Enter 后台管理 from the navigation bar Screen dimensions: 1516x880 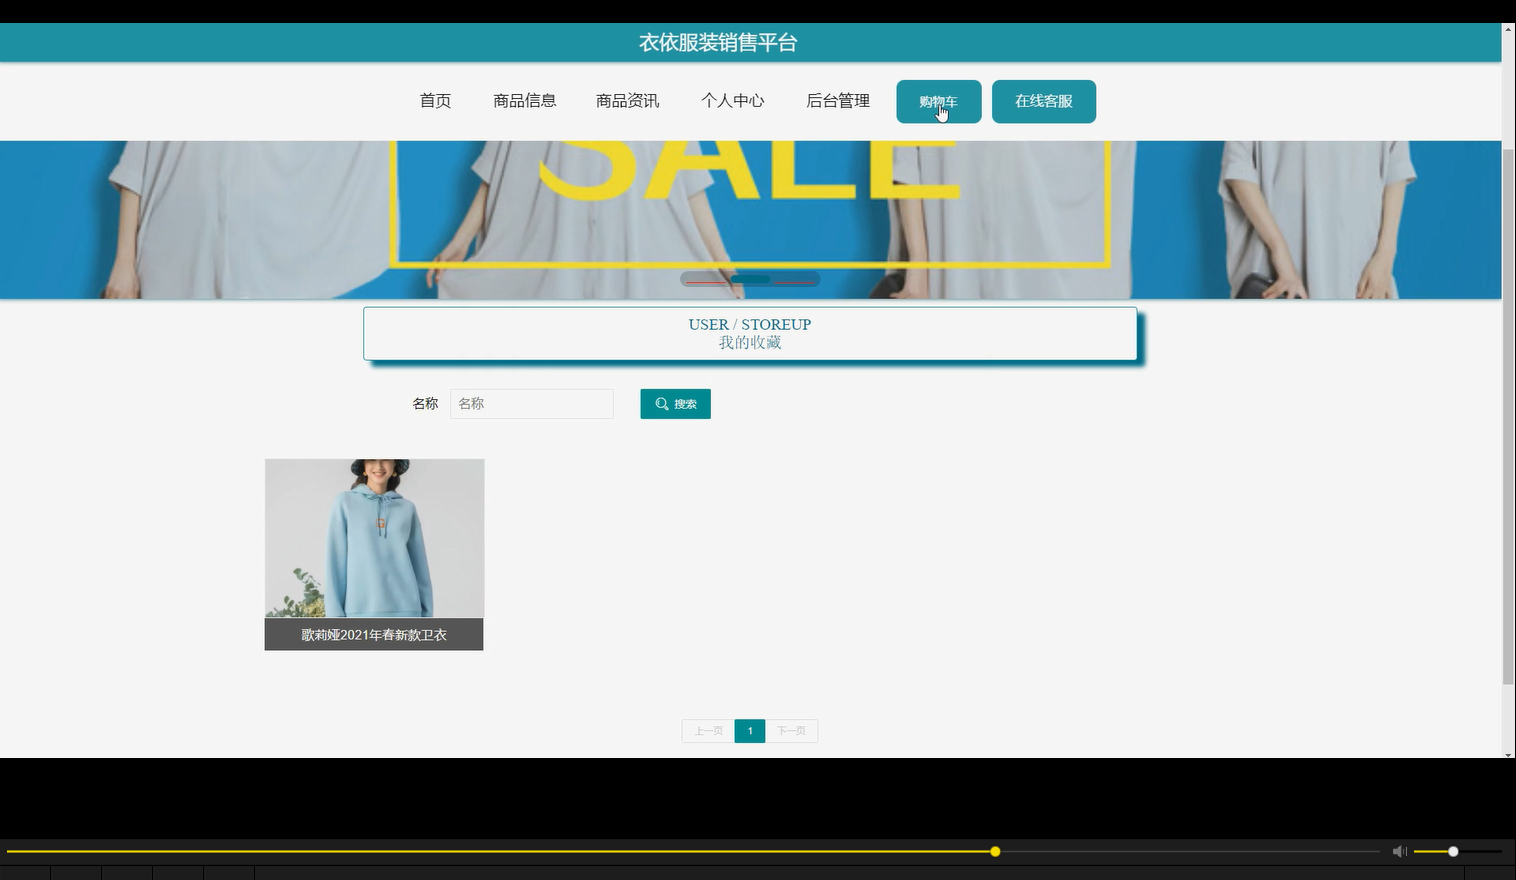pyautogui.click(x=838, y=100)
